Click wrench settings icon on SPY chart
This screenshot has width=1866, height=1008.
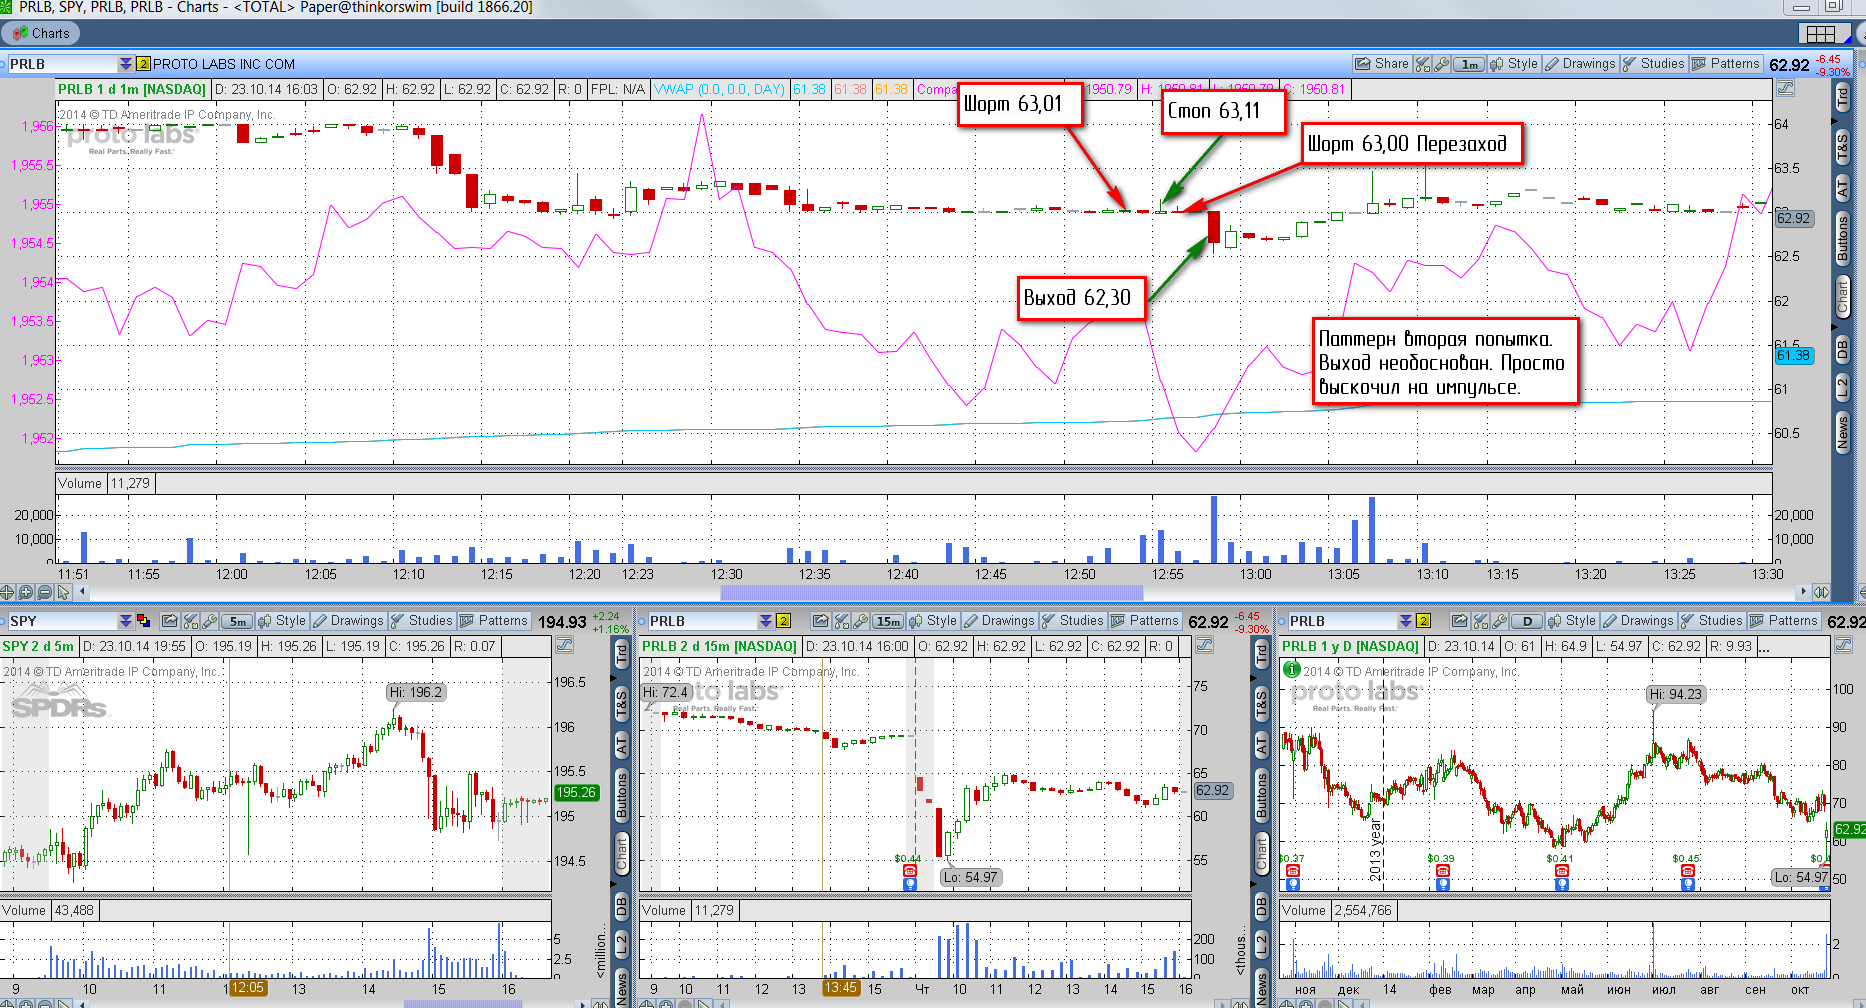[x=209, y=621]
